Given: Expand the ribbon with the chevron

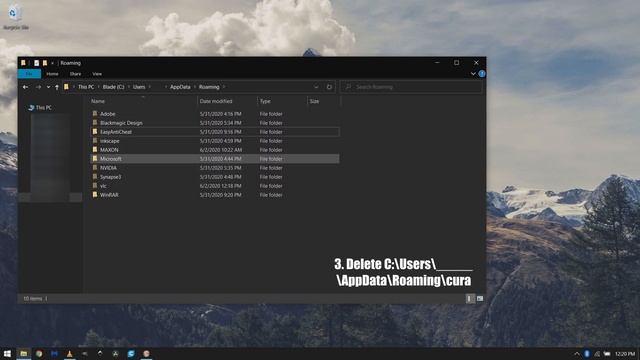Looking at the screenshot, I should coord(473,74).
